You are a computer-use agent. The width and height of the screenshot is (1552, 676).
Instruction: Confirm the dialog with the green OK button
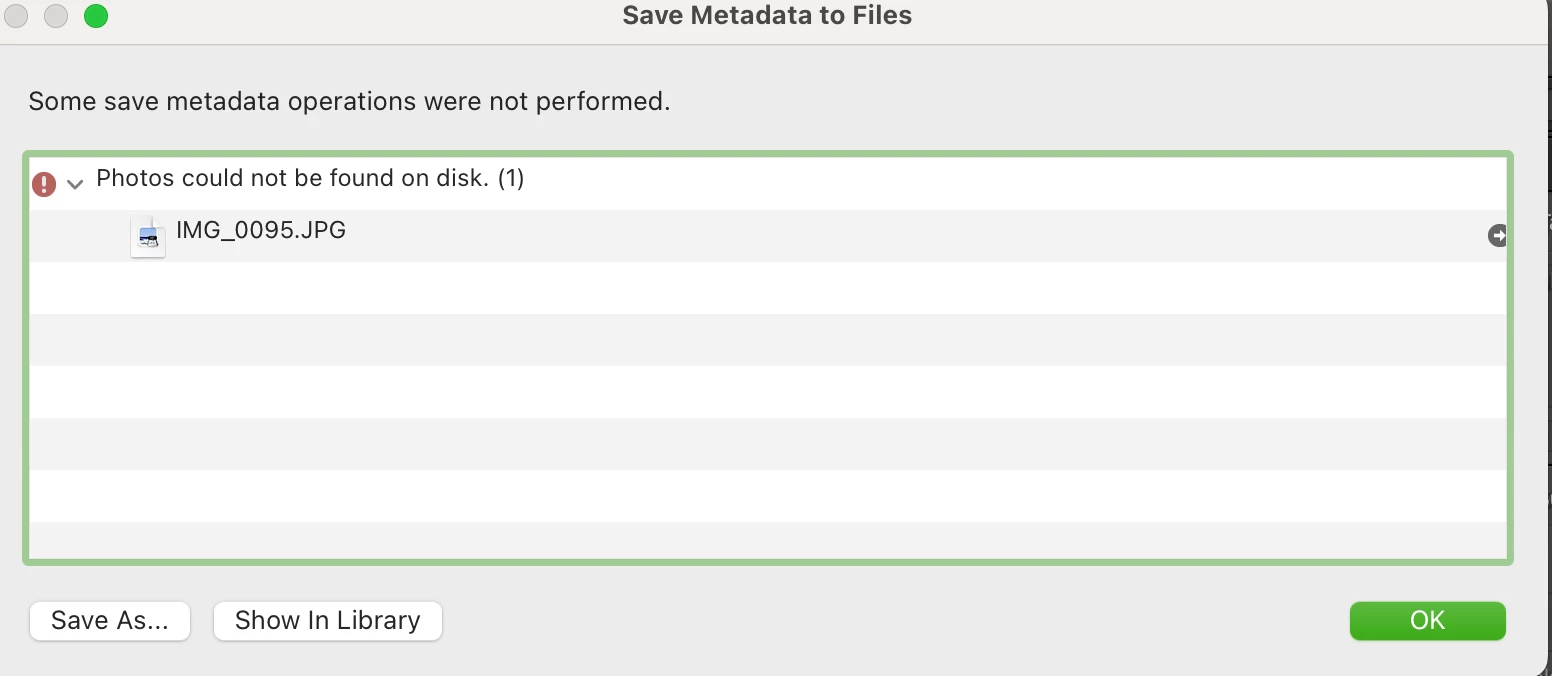tap(1427, 621)
